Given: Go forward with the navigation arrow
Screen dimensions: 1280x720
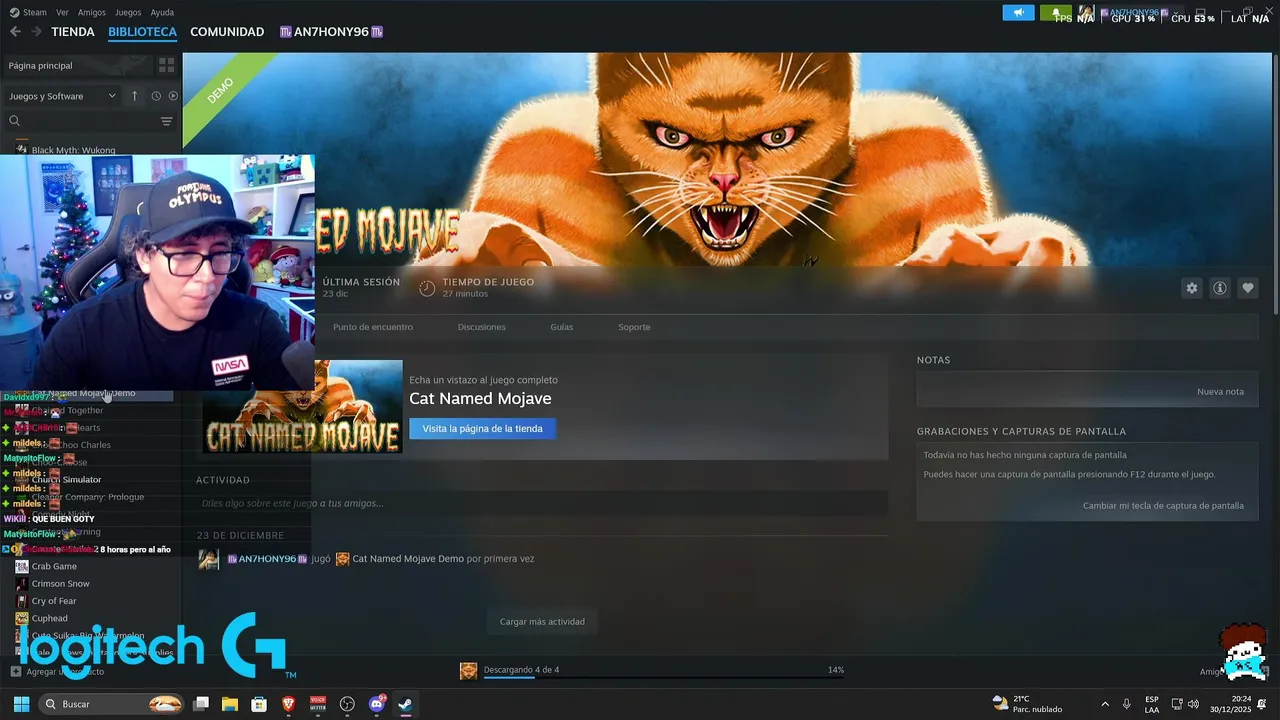Looking at the screenshot, I should (x=37, y=32).
